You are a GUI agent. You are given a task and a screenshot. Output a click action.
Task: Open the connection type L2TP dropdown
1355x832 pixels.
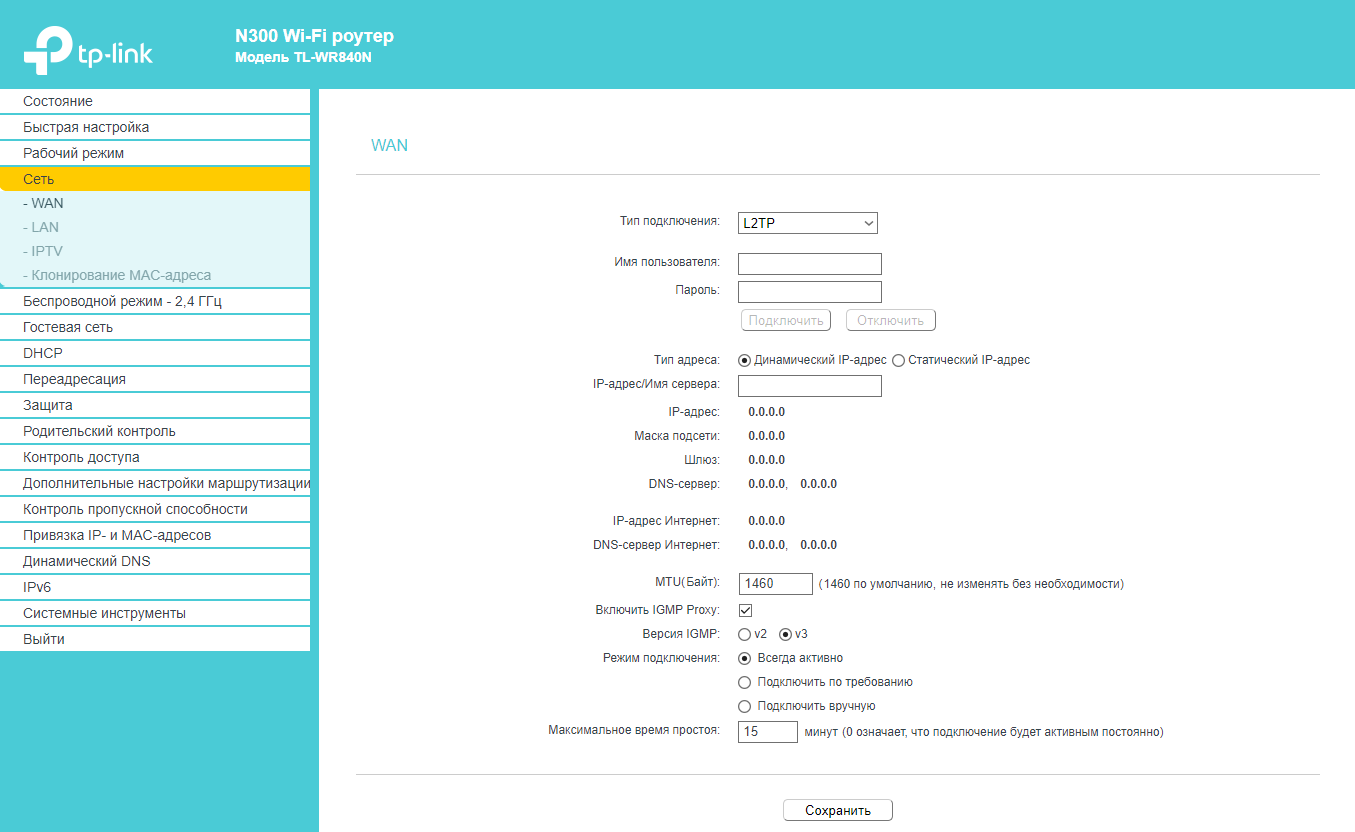point(808,223)
